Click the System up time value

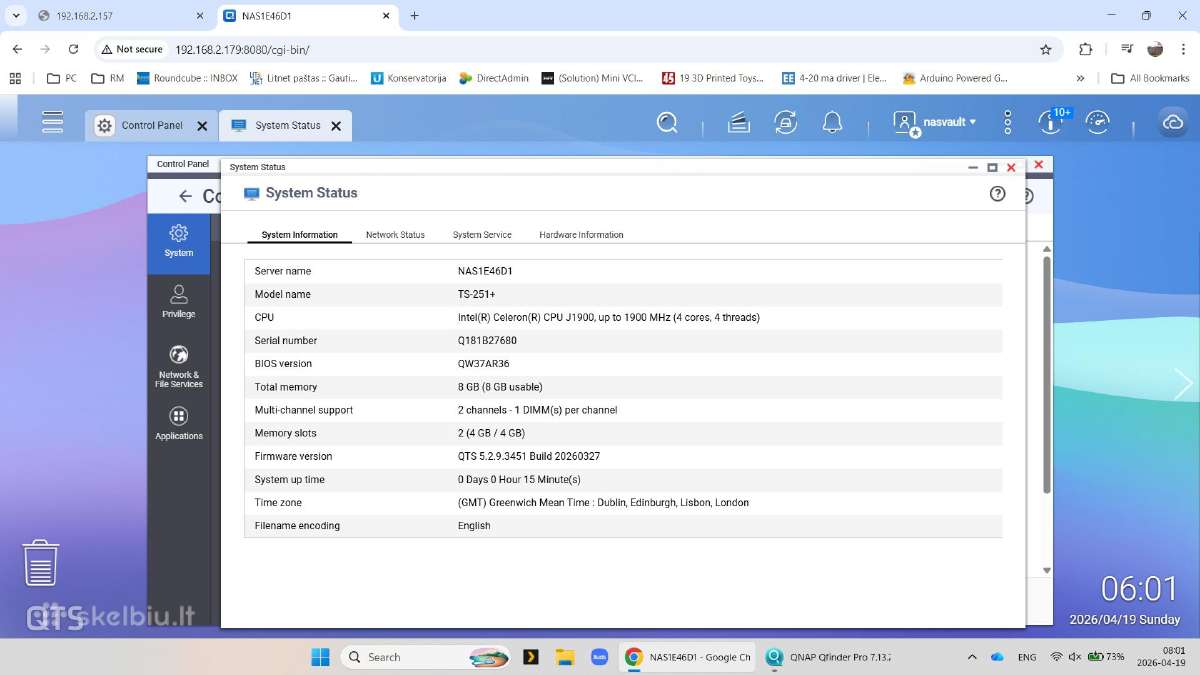tap(519, 479)
